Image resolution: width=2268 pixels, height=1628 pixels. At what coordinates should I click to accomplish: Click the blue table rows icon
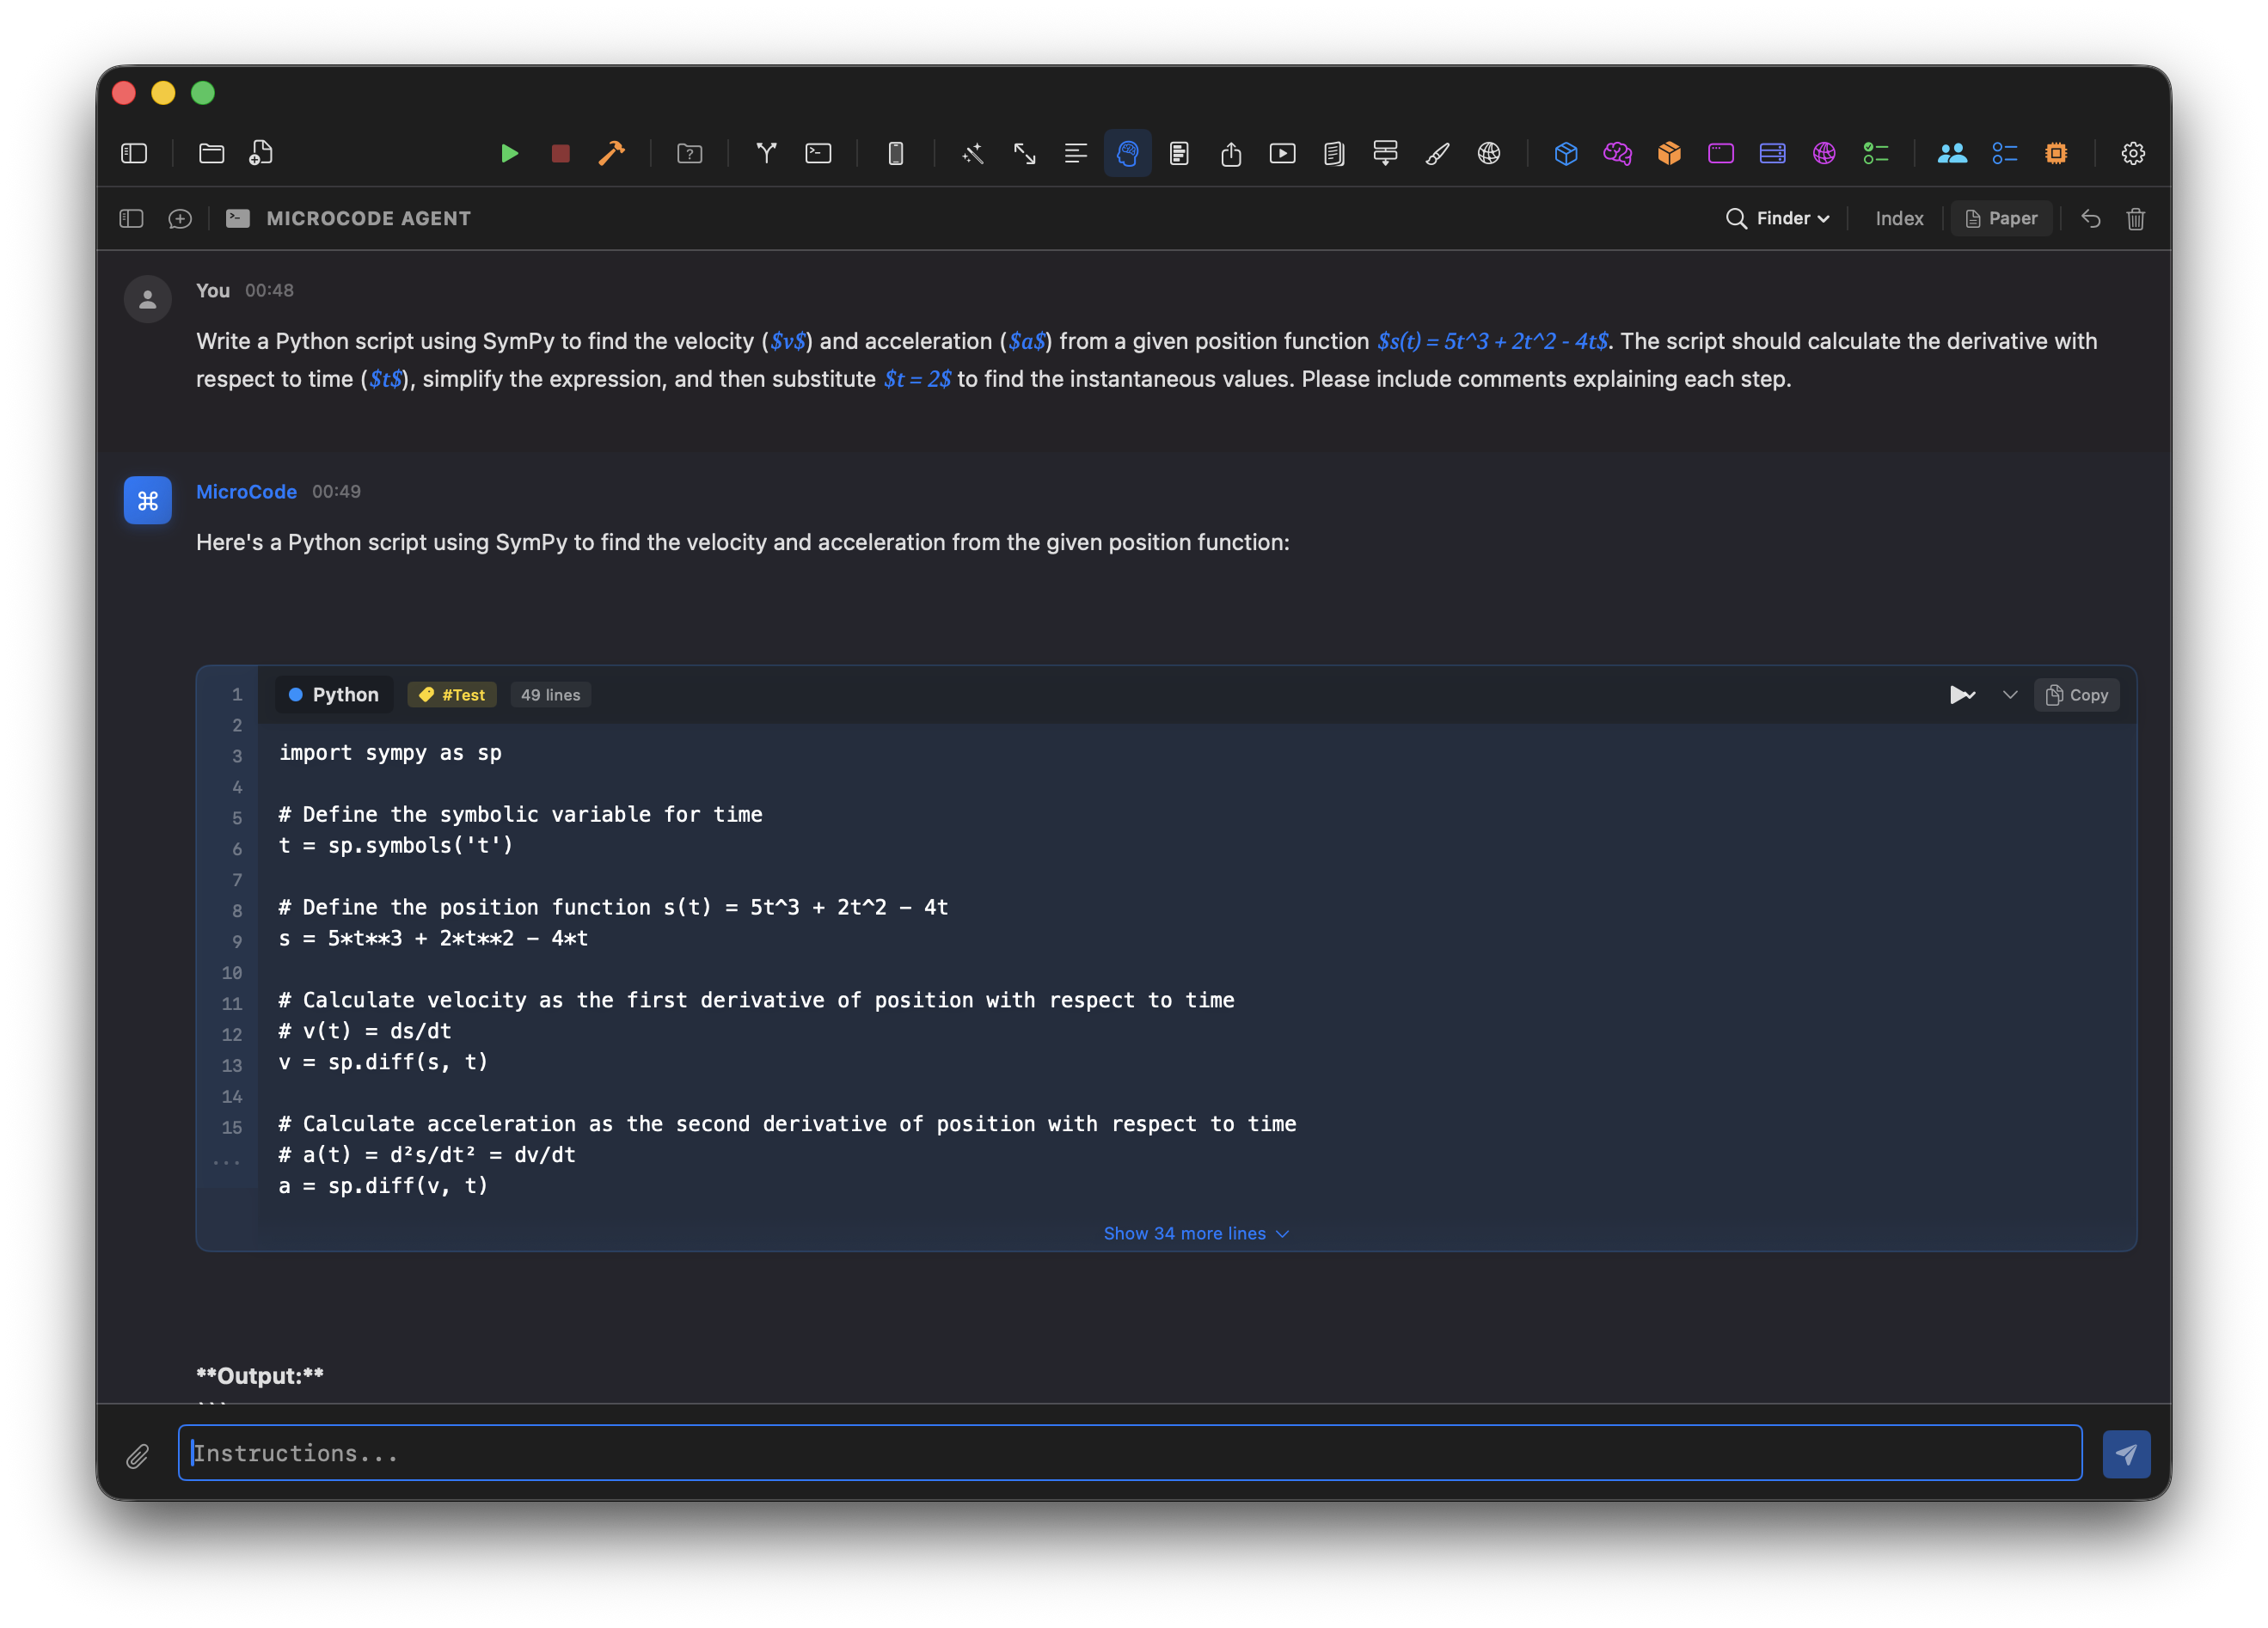[1772, 153]
